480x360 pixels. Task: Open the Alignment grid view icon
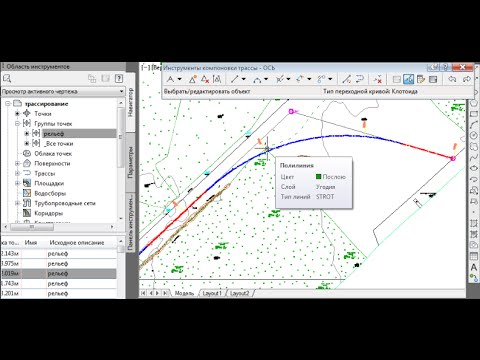pos(433,79)
